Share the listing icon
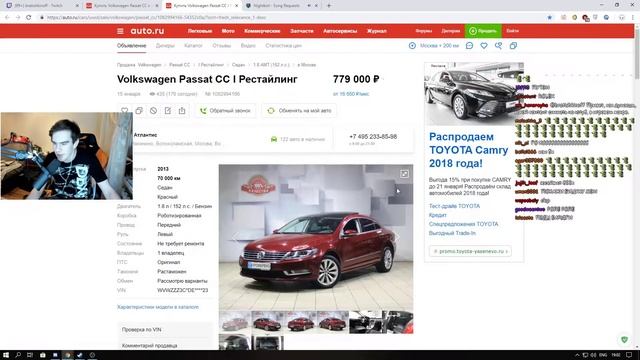This screenshot has width=640, height=360. [182, 111]
